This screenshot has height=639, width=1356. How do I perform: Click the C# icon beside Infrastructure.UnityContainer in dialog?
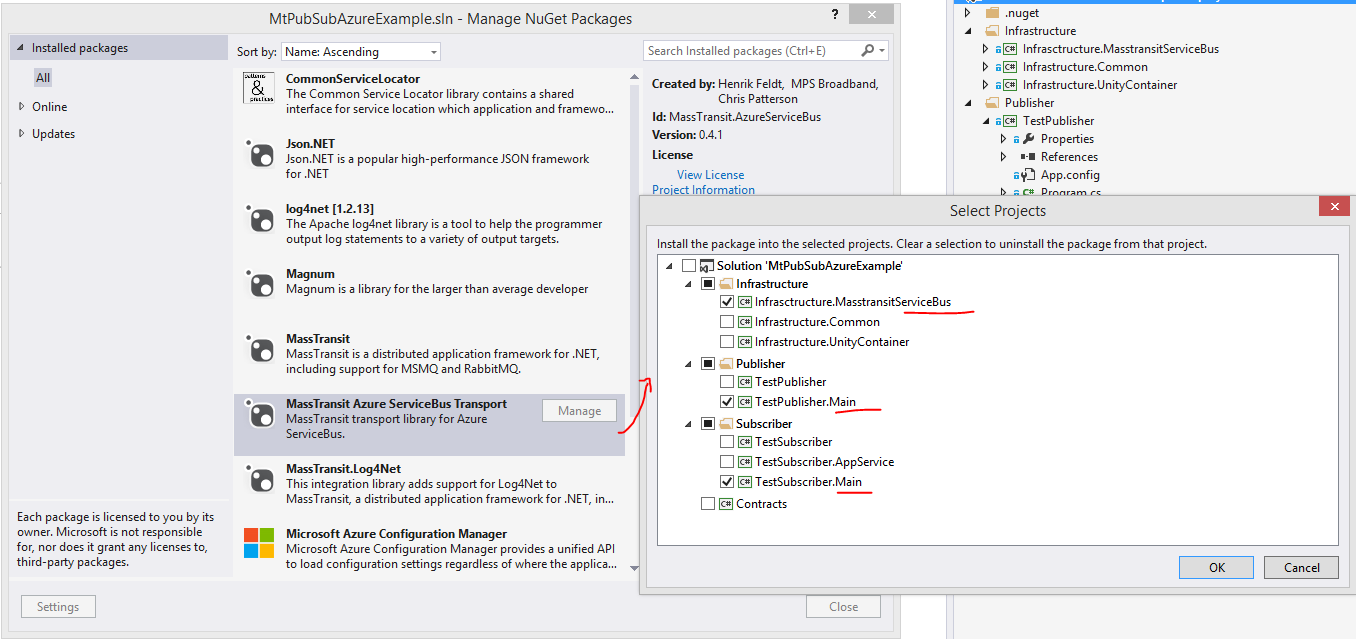click(744, 342)
